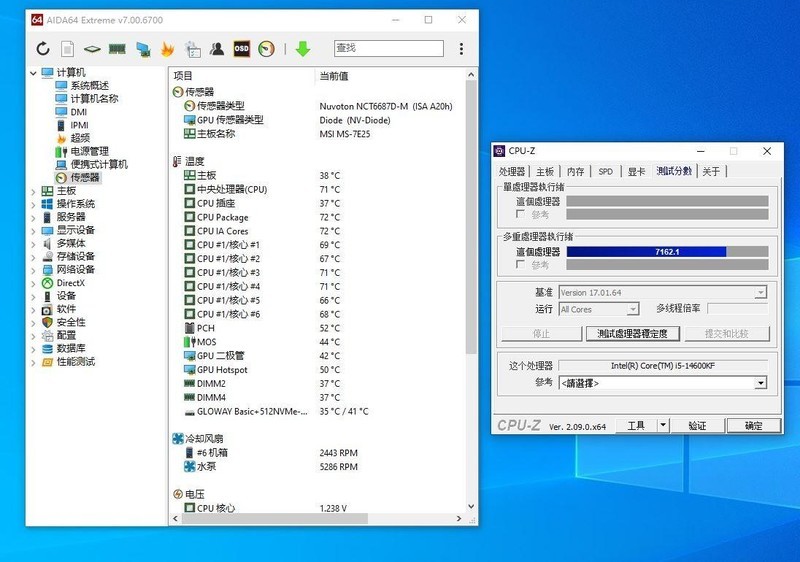Select 性能测试 in the tree
Screen dimensions: 800x562
tap(68, 362)
